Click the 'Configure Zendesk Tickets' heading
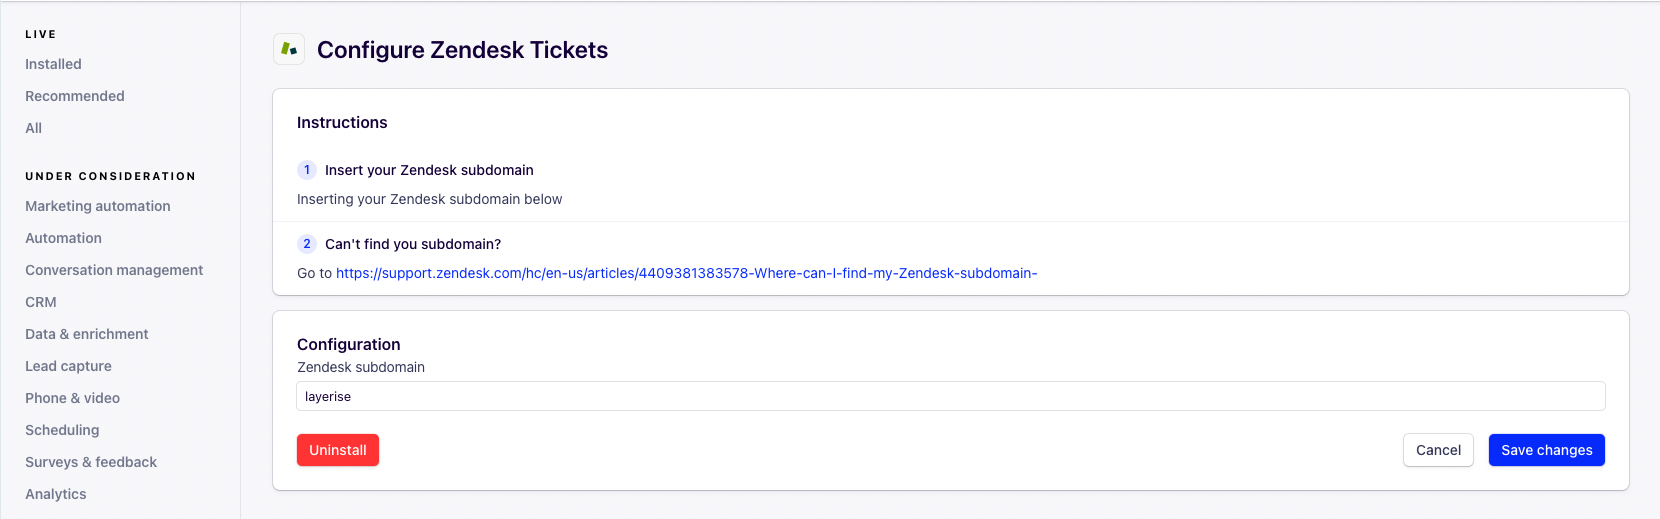The image size is (1660, 519). tap(462, 50)
